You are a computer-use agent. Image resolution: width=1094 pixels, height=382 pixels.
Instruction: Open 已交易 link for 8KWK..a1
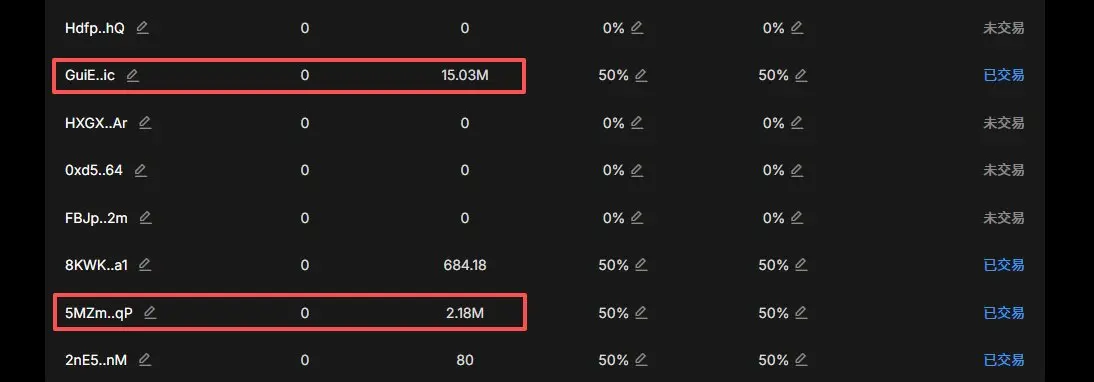point(1004,265)
